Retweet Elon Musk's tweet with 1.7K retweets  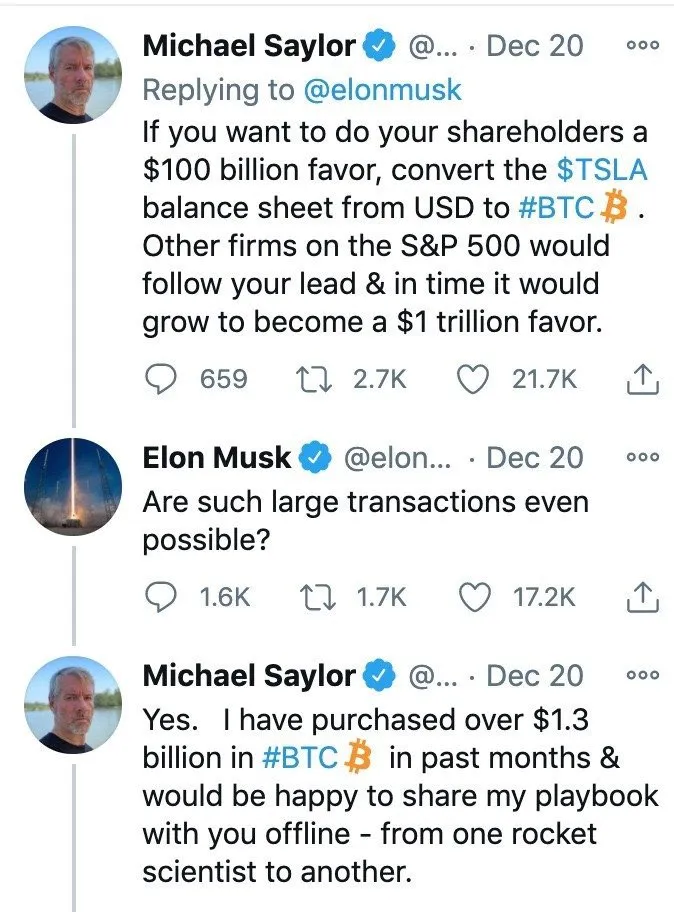point(317,597)
